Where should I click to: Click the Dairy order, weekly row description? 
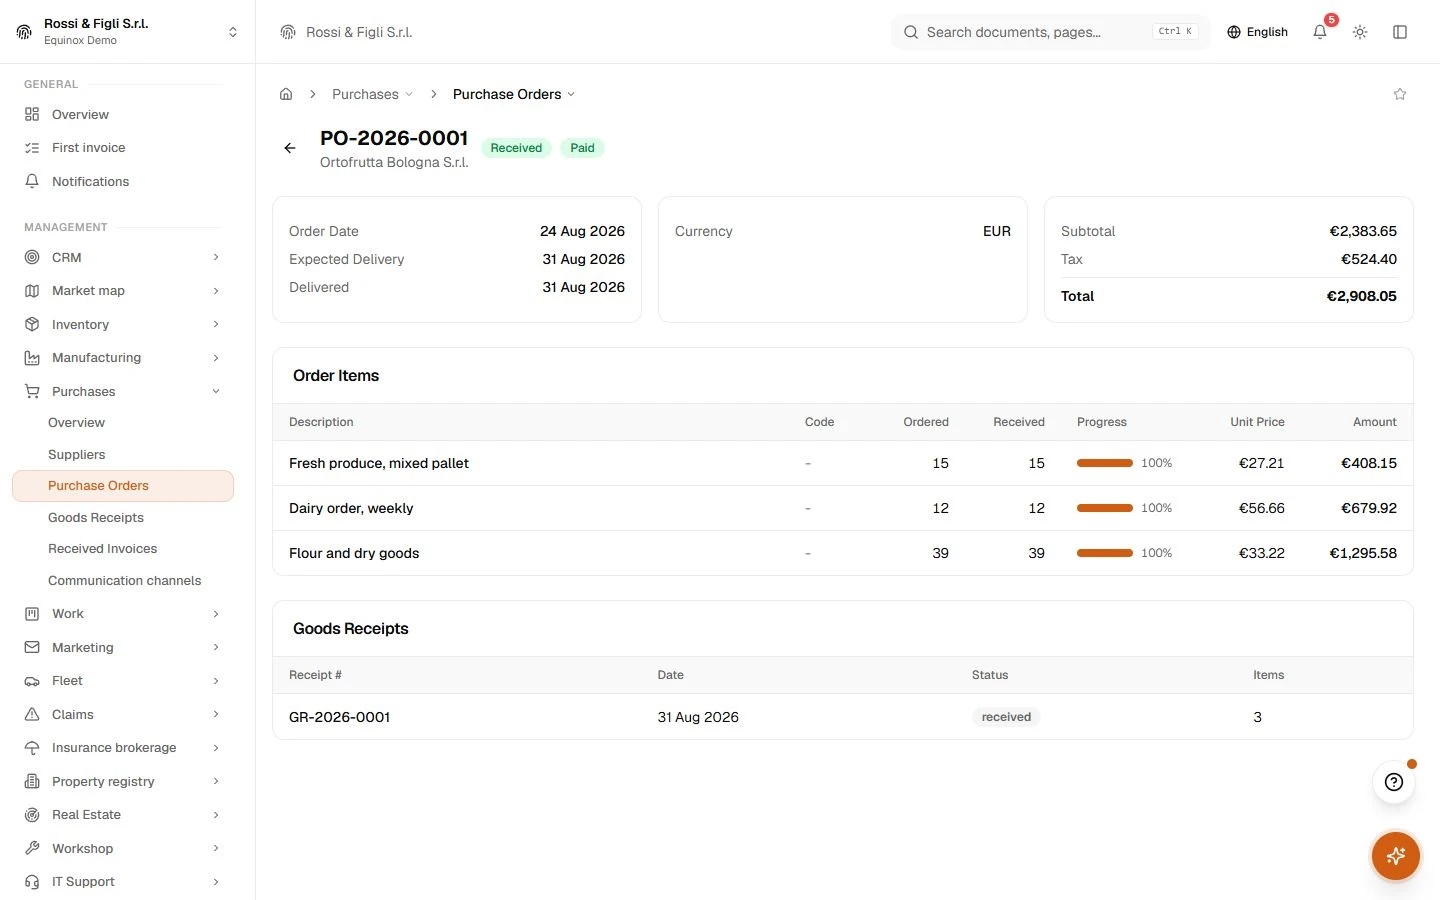351,508
